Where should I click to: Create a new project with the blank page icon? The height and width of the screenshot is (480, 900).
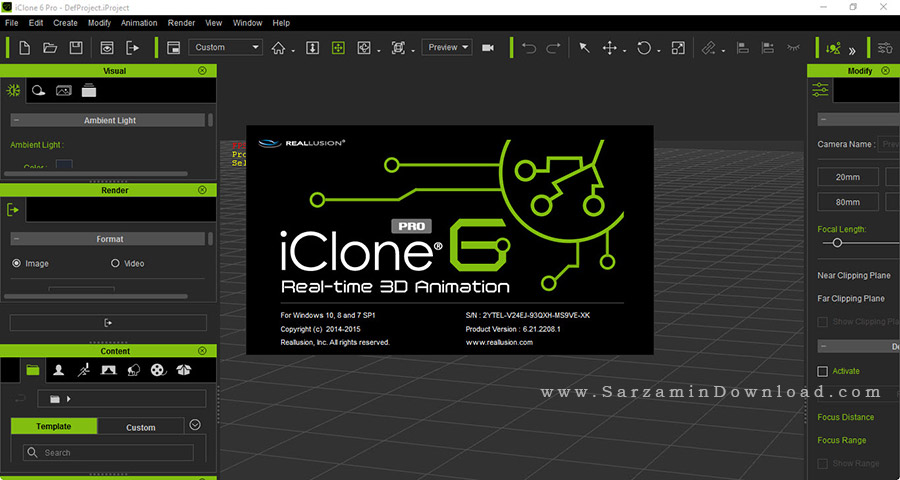coord(24,48)
